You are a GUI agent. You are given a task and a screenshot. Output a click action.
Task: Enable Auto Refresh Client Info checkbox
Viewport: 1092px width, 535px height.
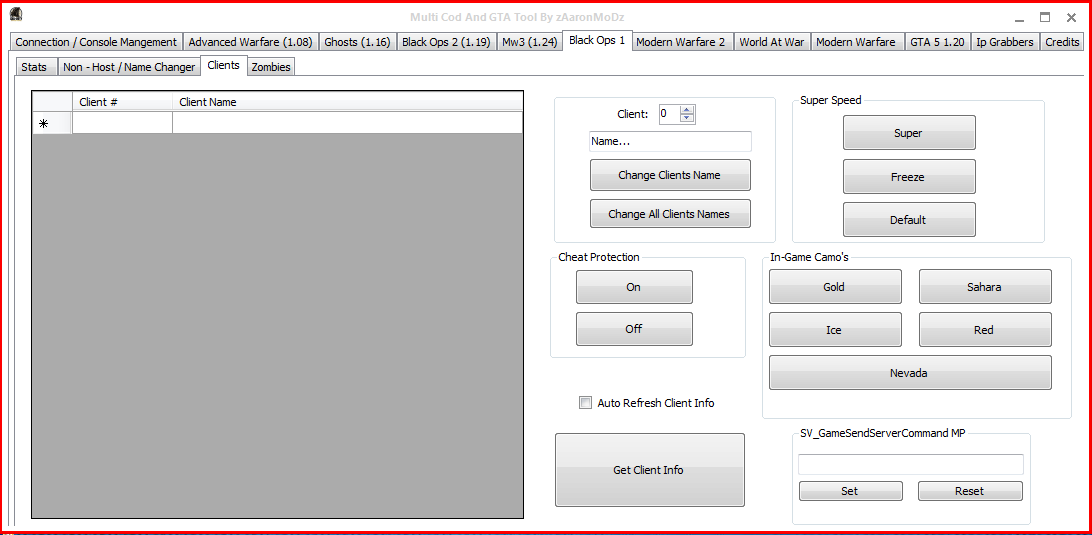click(x=585, y=403)
